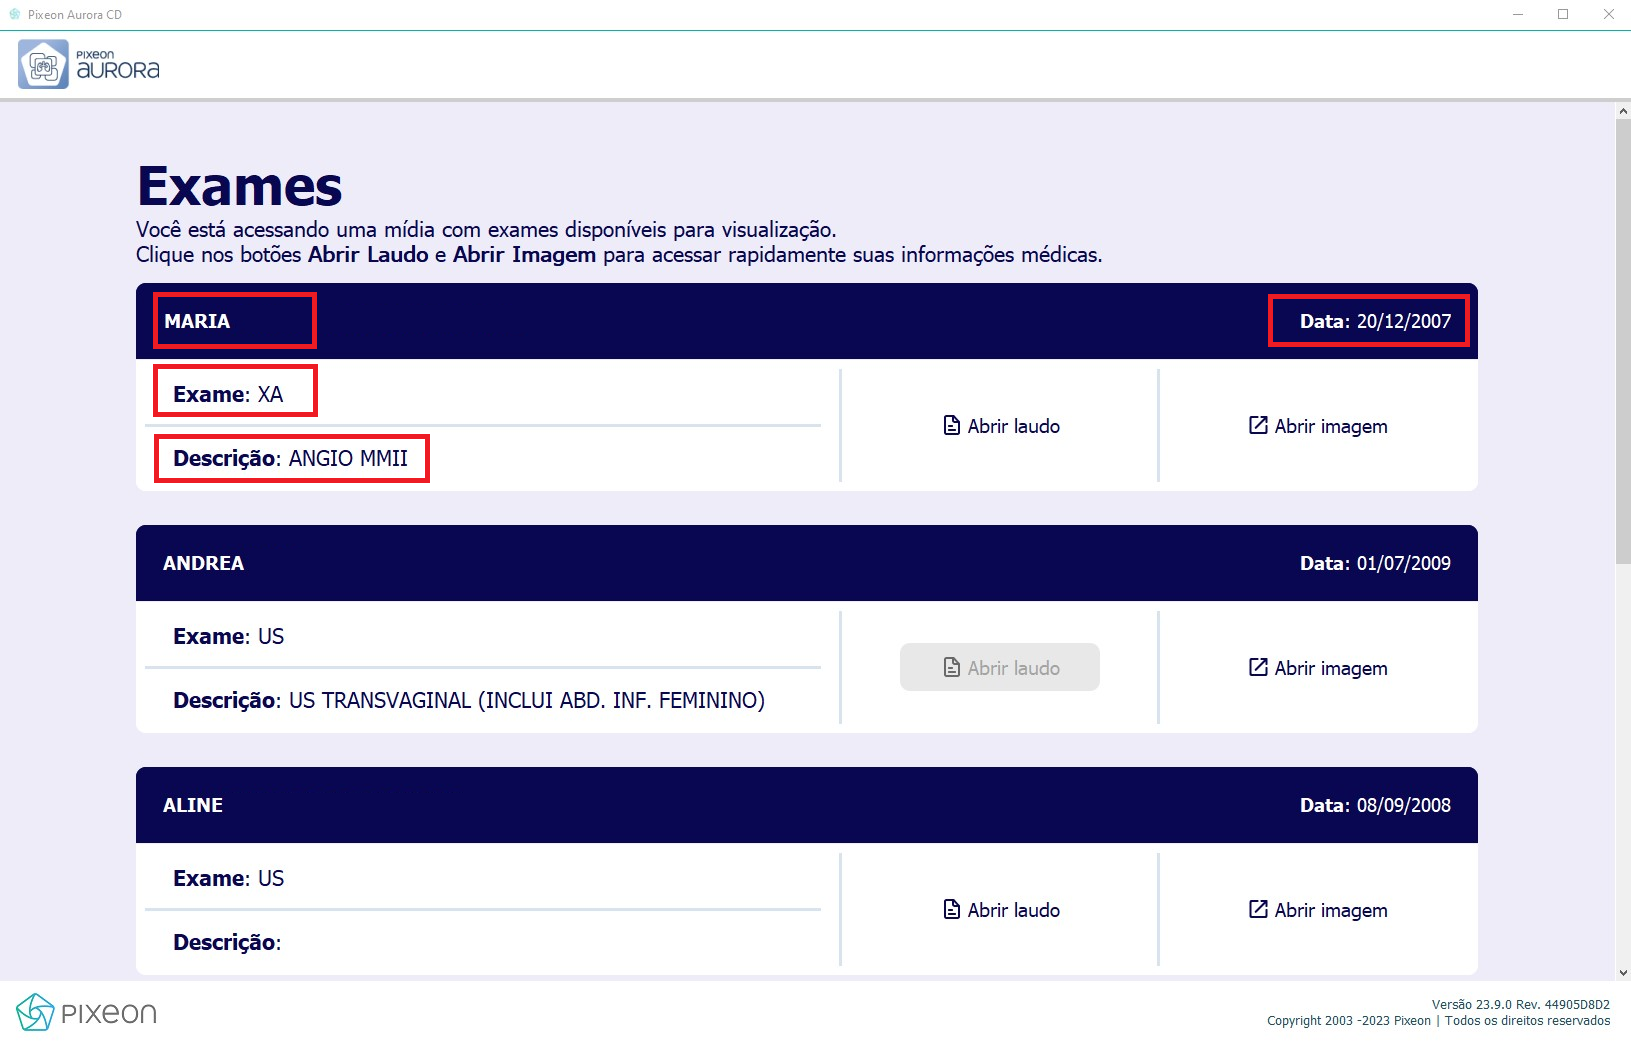Click the date 01/07/2009
1631x1044 pixels.
click(1404, 563)
